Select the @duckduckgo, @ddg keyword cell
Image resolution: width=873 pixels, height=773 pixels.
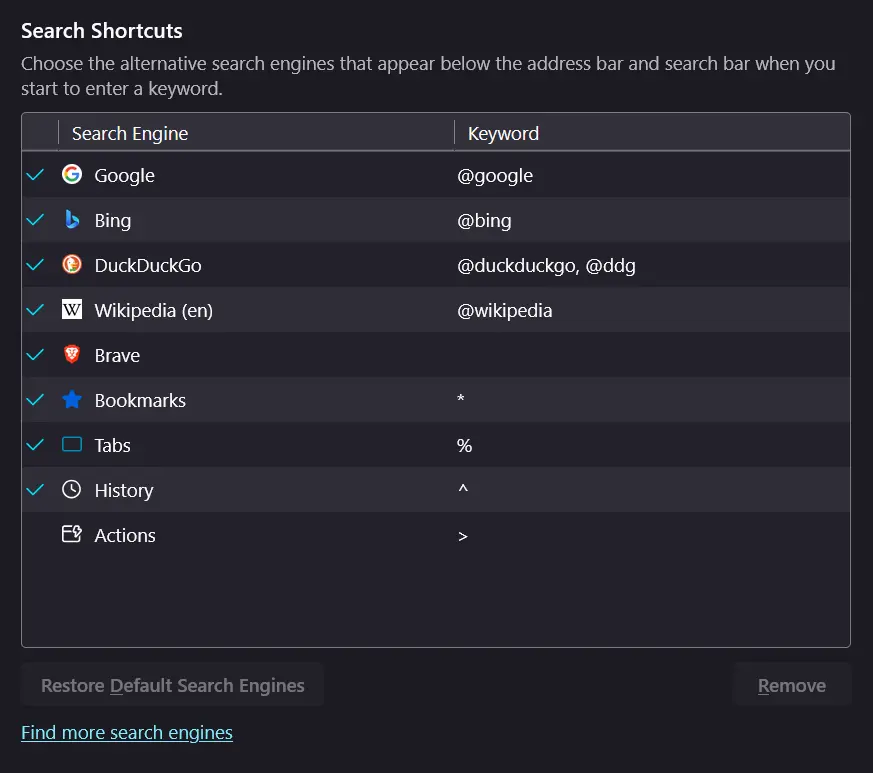tap(546, 266)
